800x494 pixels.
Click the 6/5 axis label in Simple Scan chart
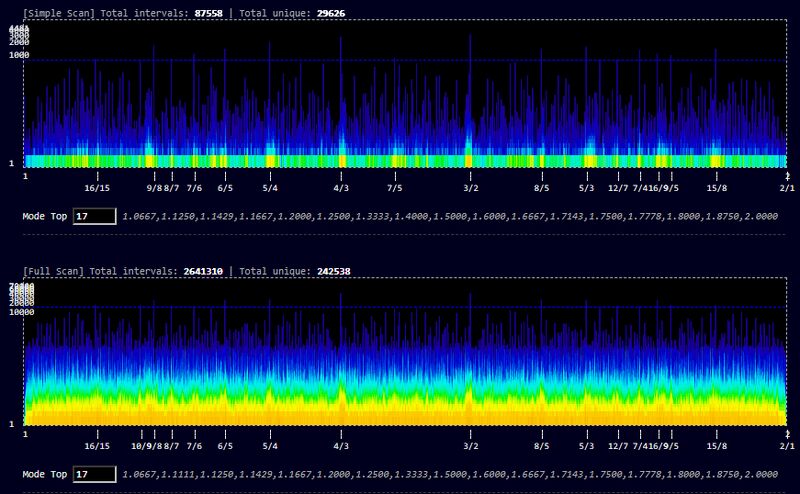[x=225, y=188]
